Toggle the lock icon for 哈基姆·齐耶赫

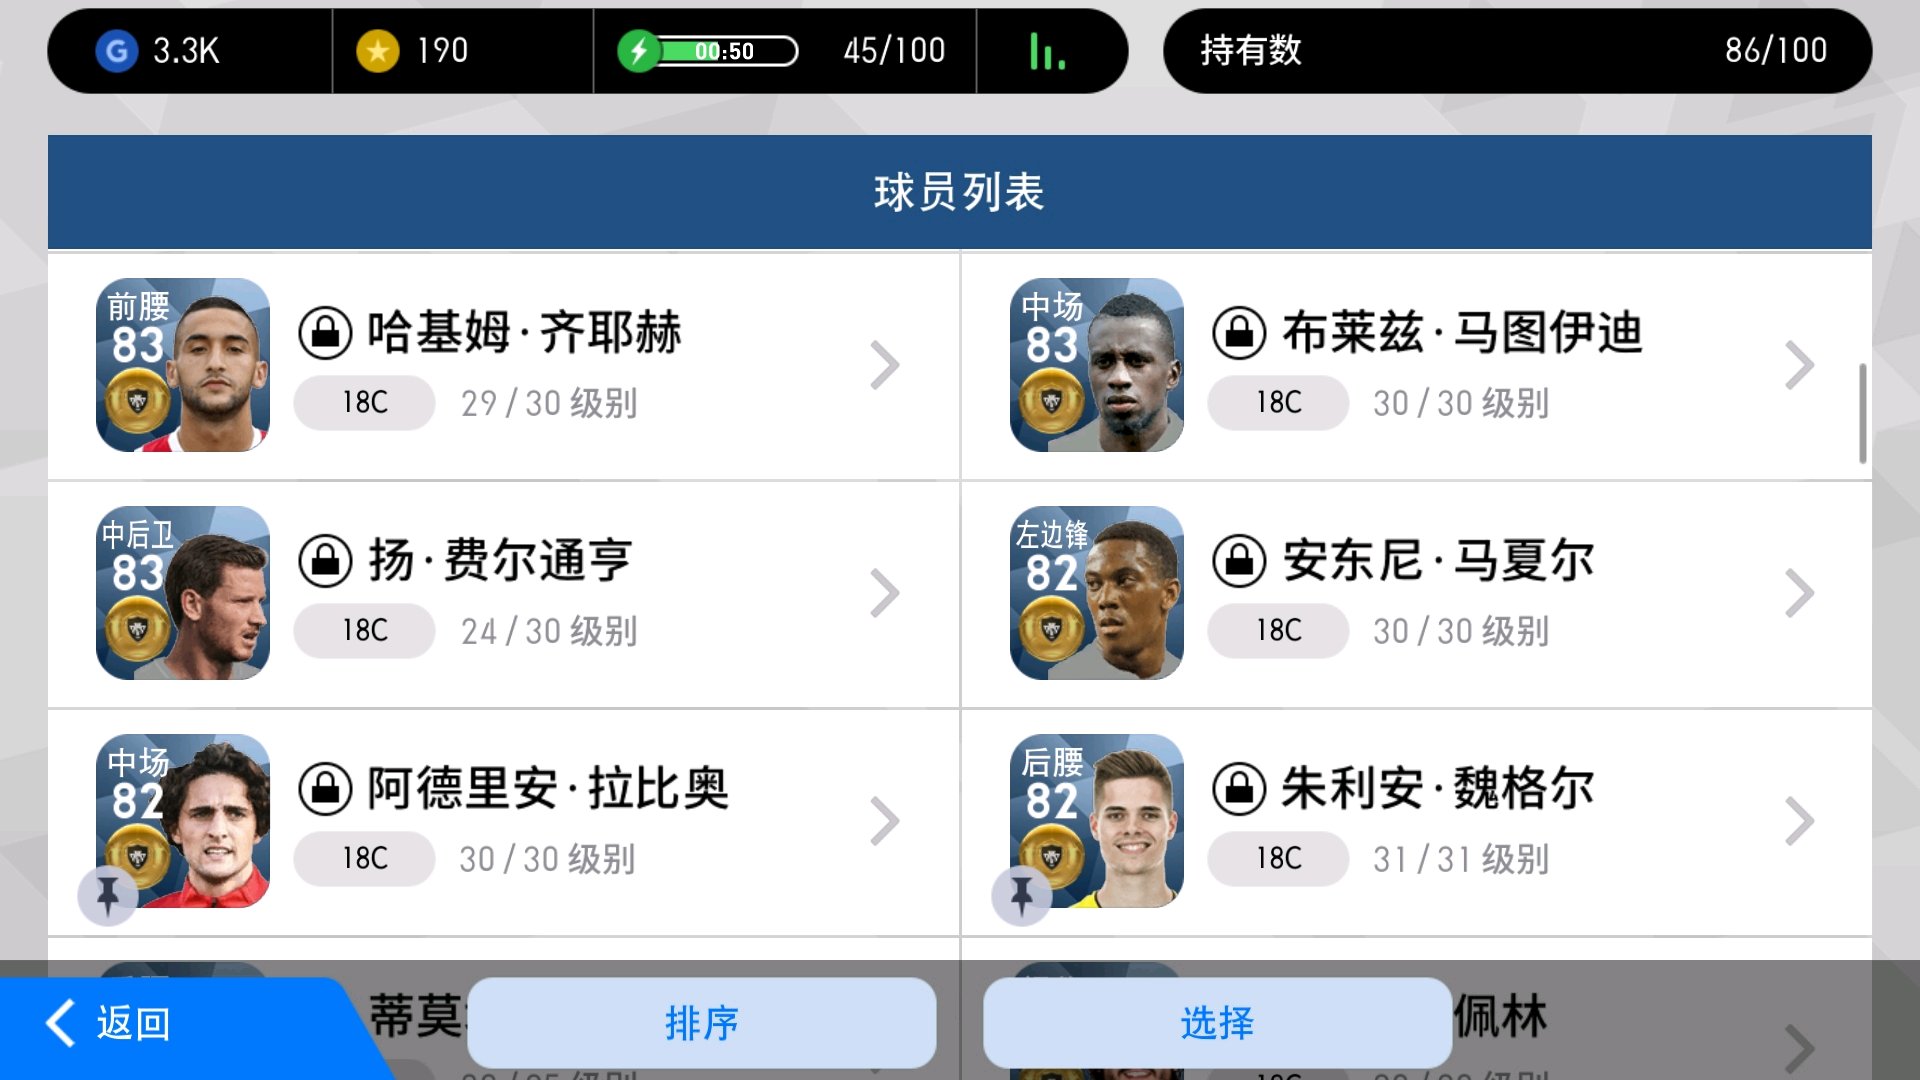pos(326,333)
